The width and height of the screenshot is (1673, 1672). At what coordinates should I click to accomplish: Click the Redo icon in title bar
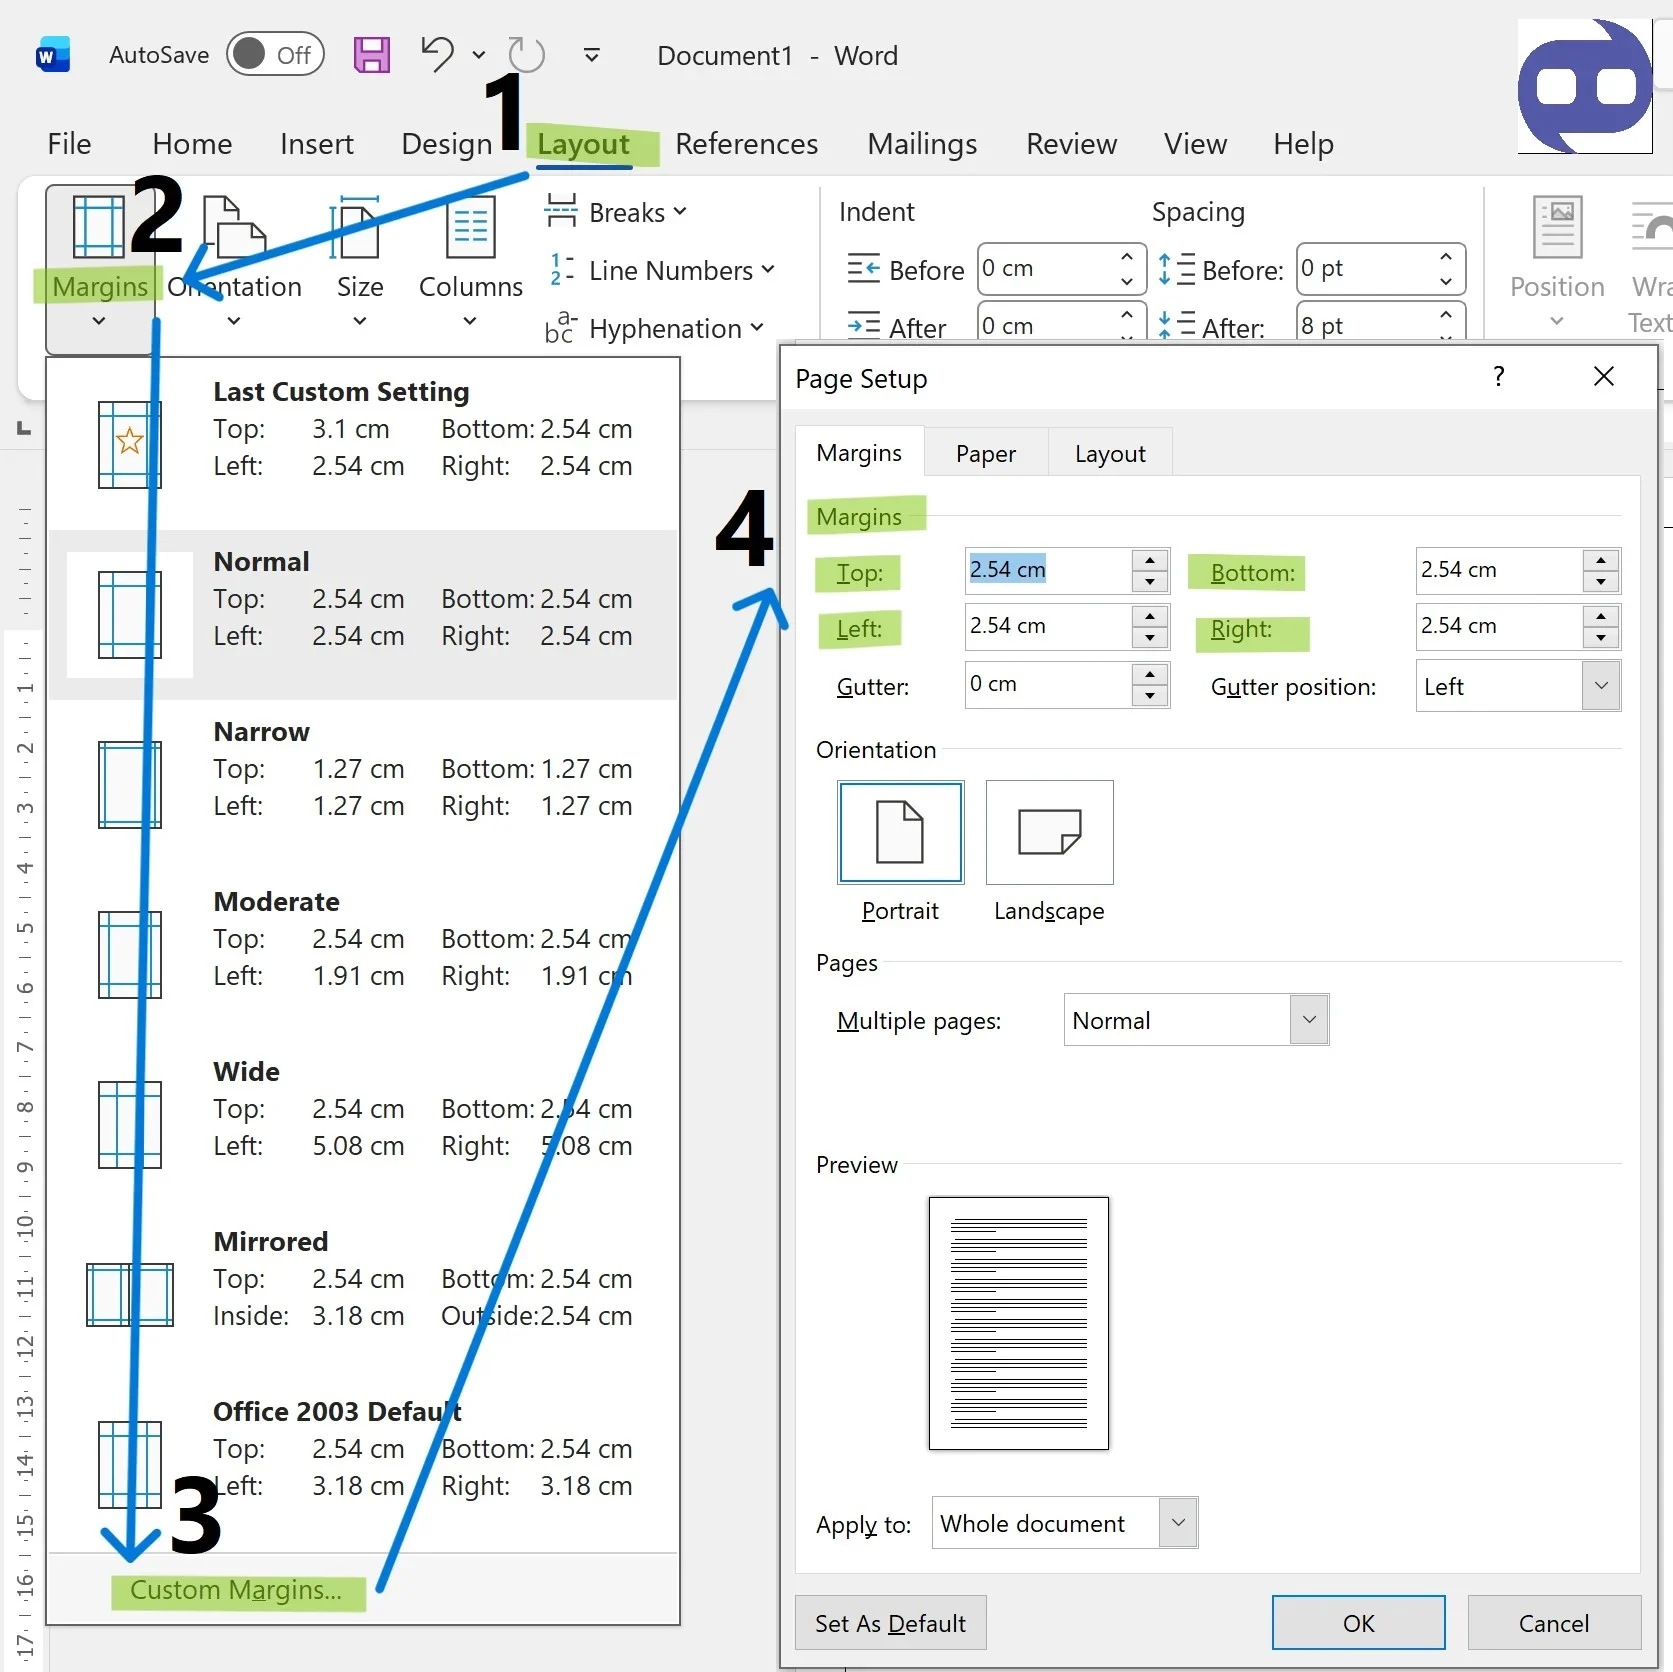tap(526, 55)
